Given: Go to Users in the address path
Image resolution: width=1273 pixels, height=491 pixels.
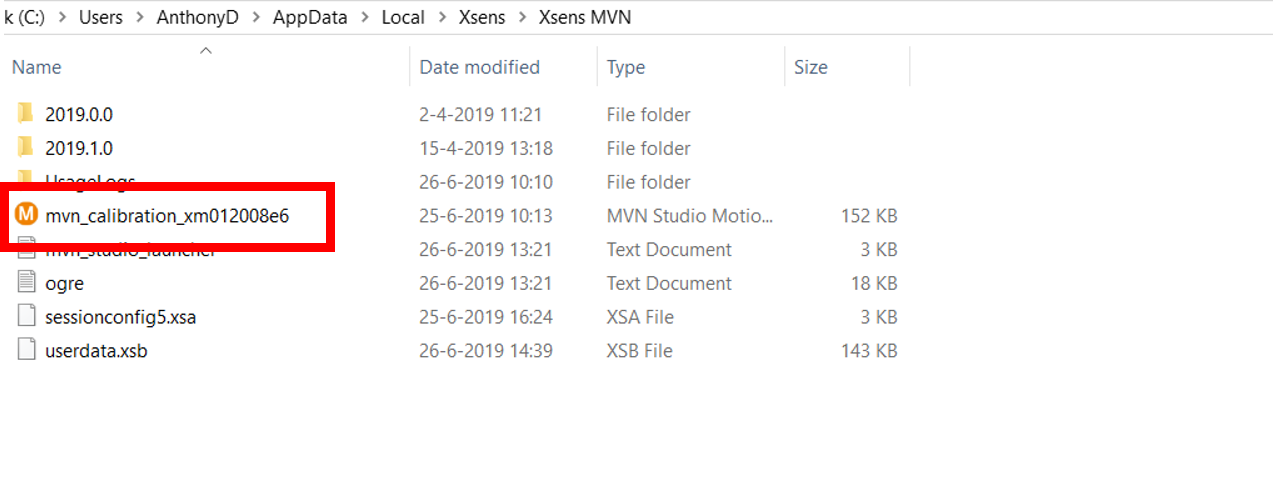Looking at the screenshot, I should [103, 17].
